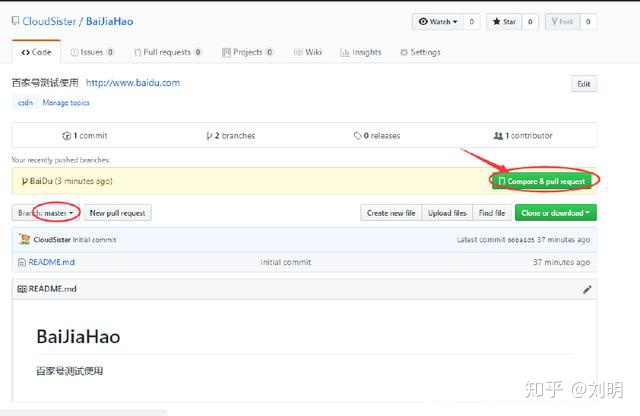Click the README.md header book icon
The height and width of the screenshot is (416, 640).
[22, 289]
